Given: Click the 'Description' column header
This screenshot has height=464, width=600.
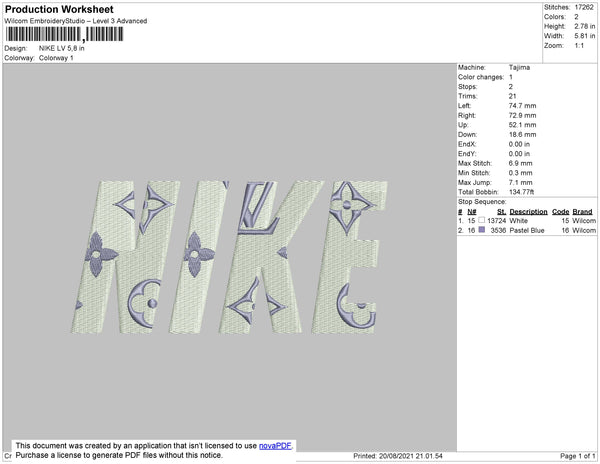Looking at the screenshot, I should point(528,212).
